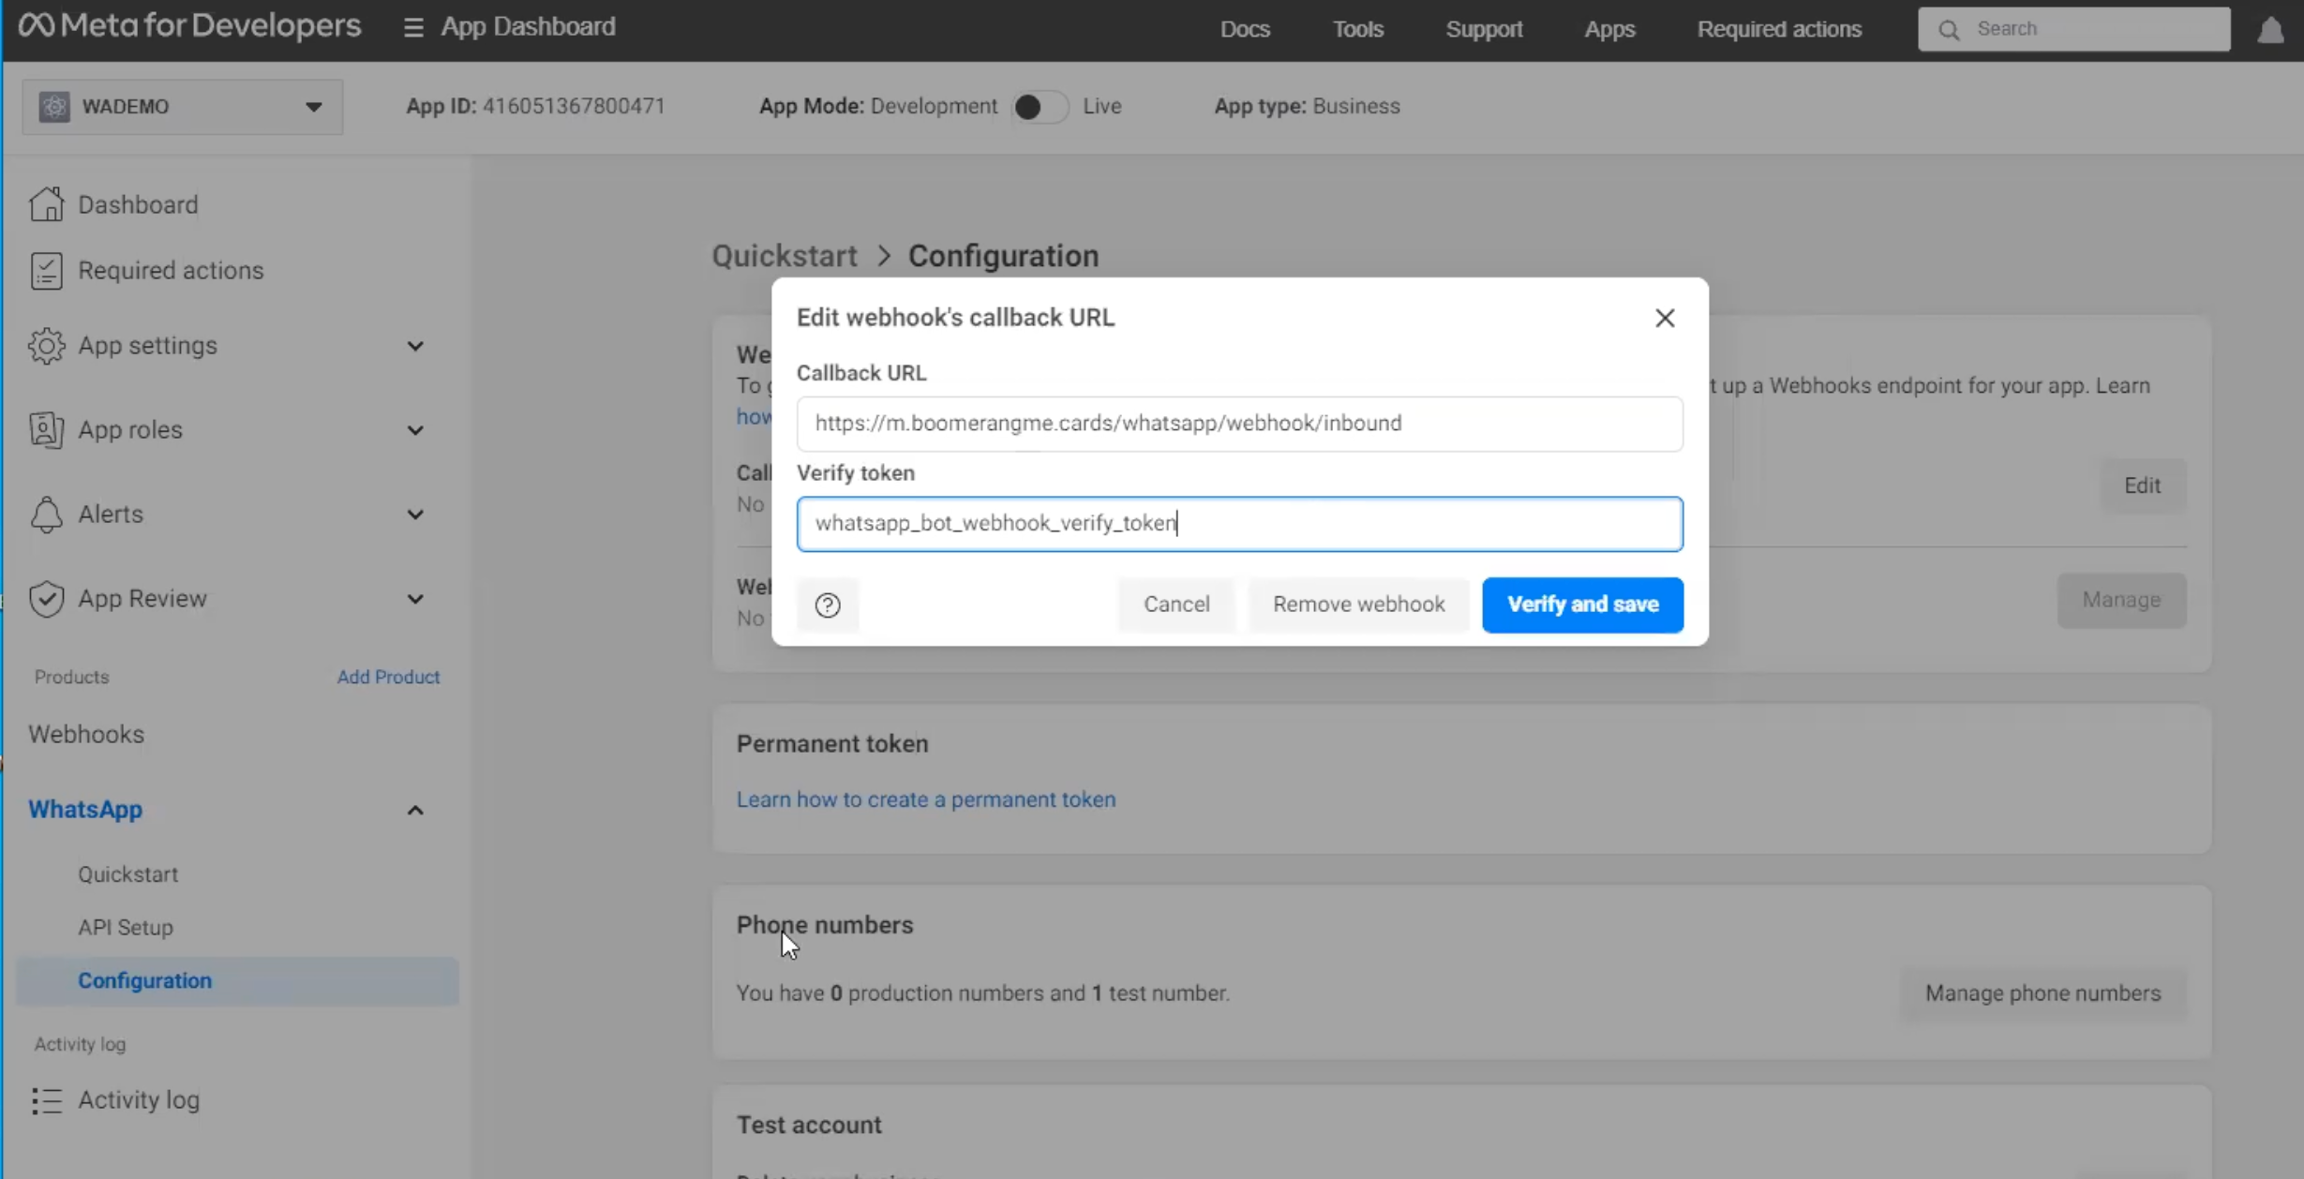Collapse the WhatsApp product section
Image resolution: width=2304 pixels, height=1179 pixels.
pyautogui.click(x=415, y=810)
